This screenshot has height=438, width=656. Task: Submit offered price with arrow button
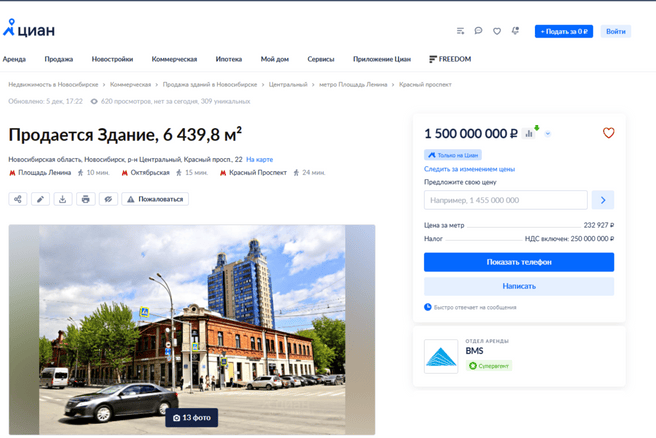click(603, 200)
